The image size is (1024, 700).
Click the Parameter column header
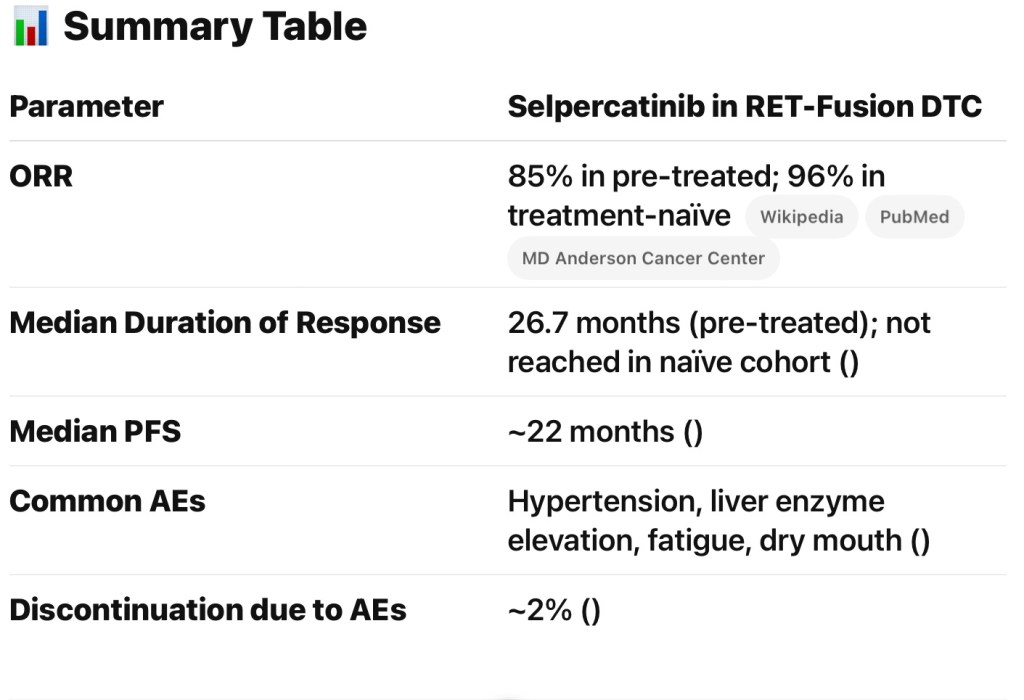click(86, 106)
